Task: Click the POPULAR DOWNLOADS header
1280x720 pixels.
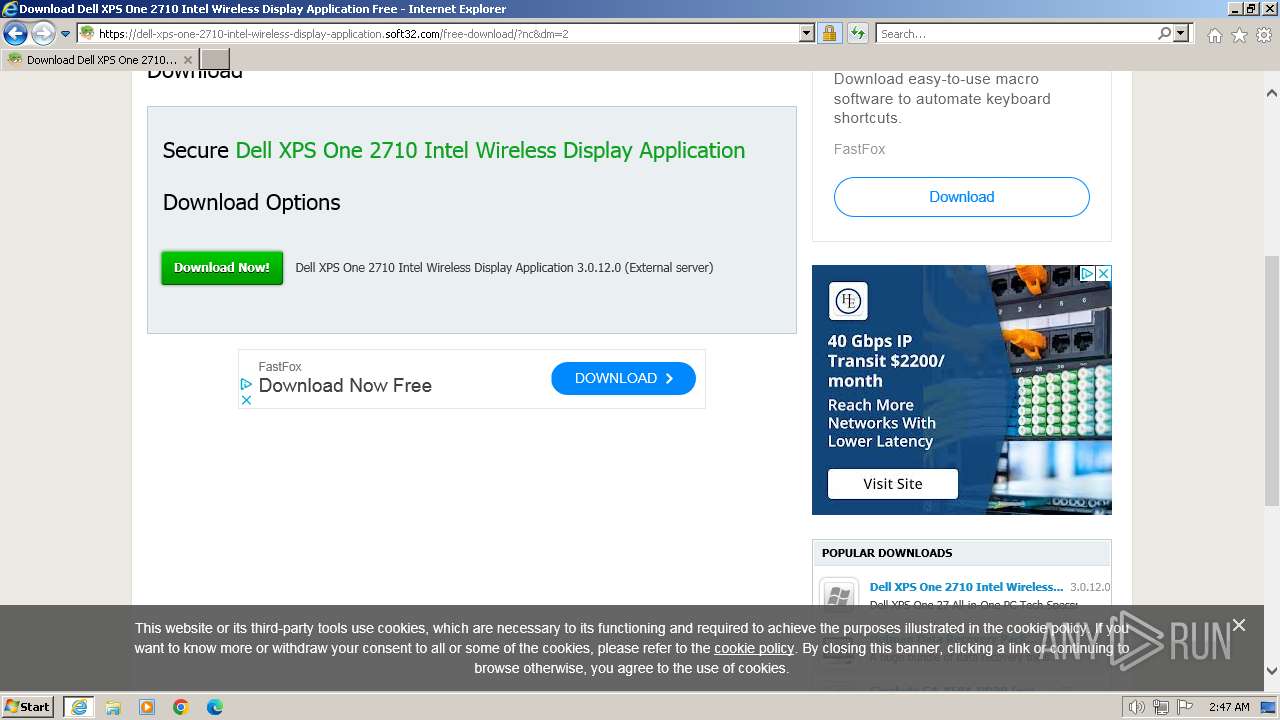Action: [887, 553]
